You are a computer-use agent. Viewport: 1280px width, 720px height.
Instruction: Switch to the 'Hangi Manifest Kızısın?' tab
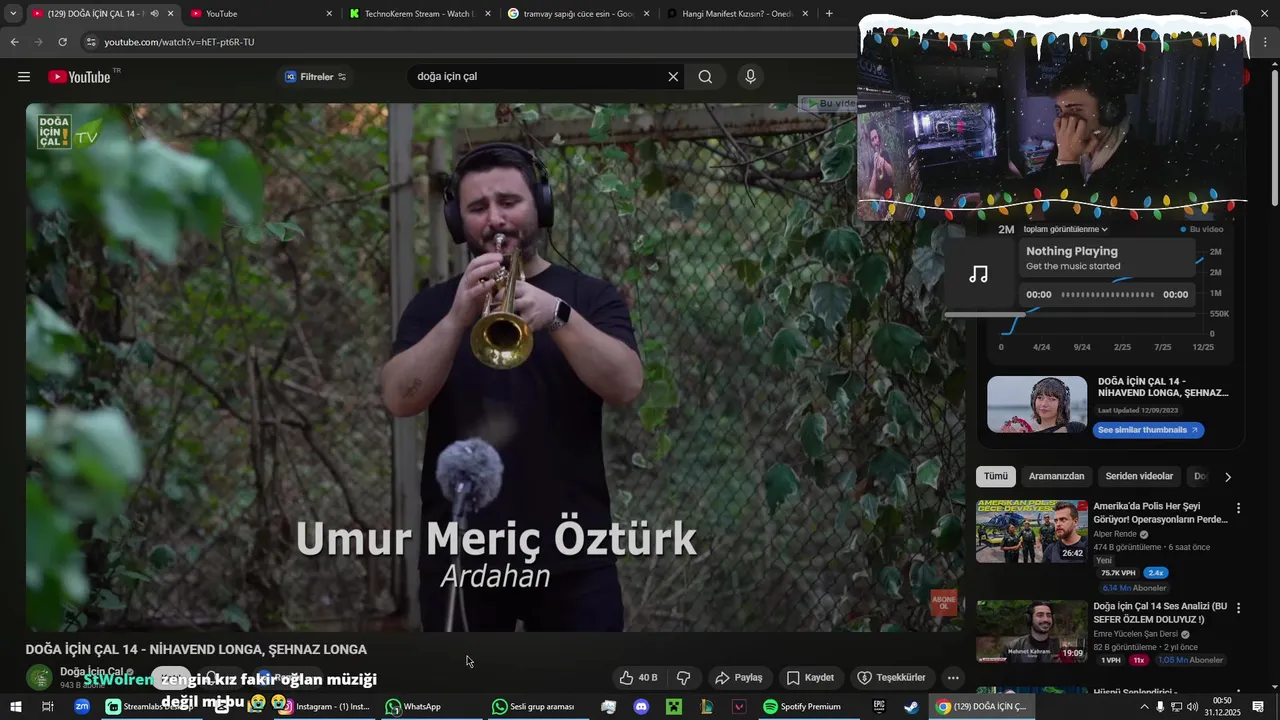738,14
